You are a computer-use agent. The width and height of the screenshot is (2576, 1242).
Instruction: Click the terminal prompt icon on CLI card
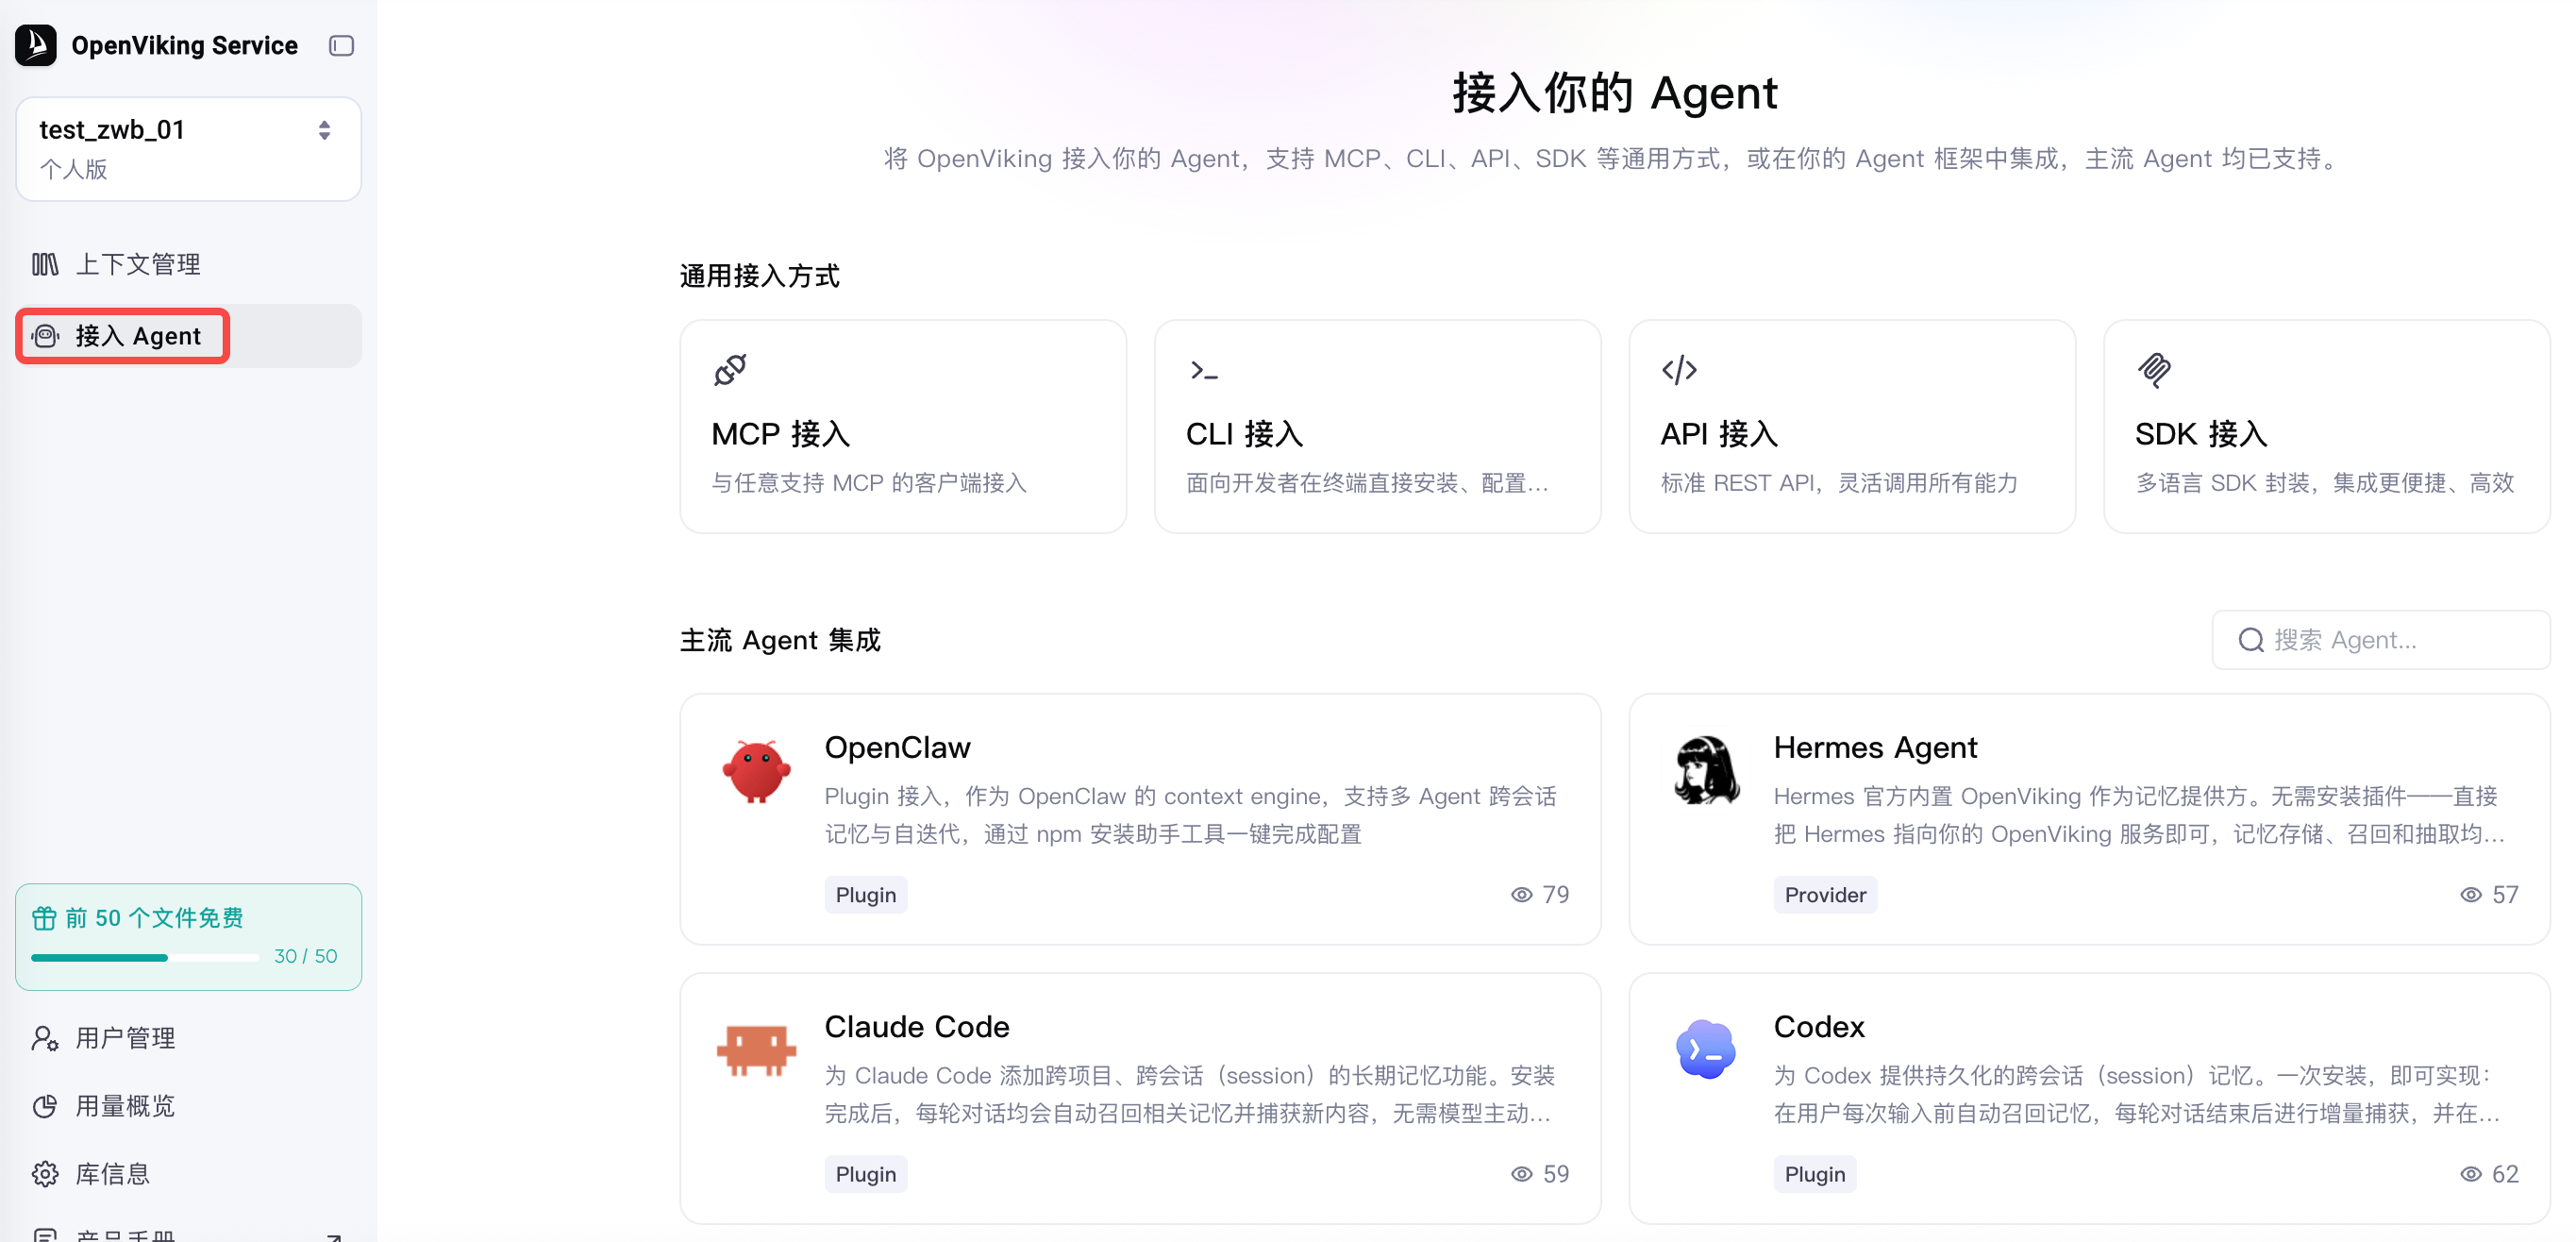(1204, 371)
